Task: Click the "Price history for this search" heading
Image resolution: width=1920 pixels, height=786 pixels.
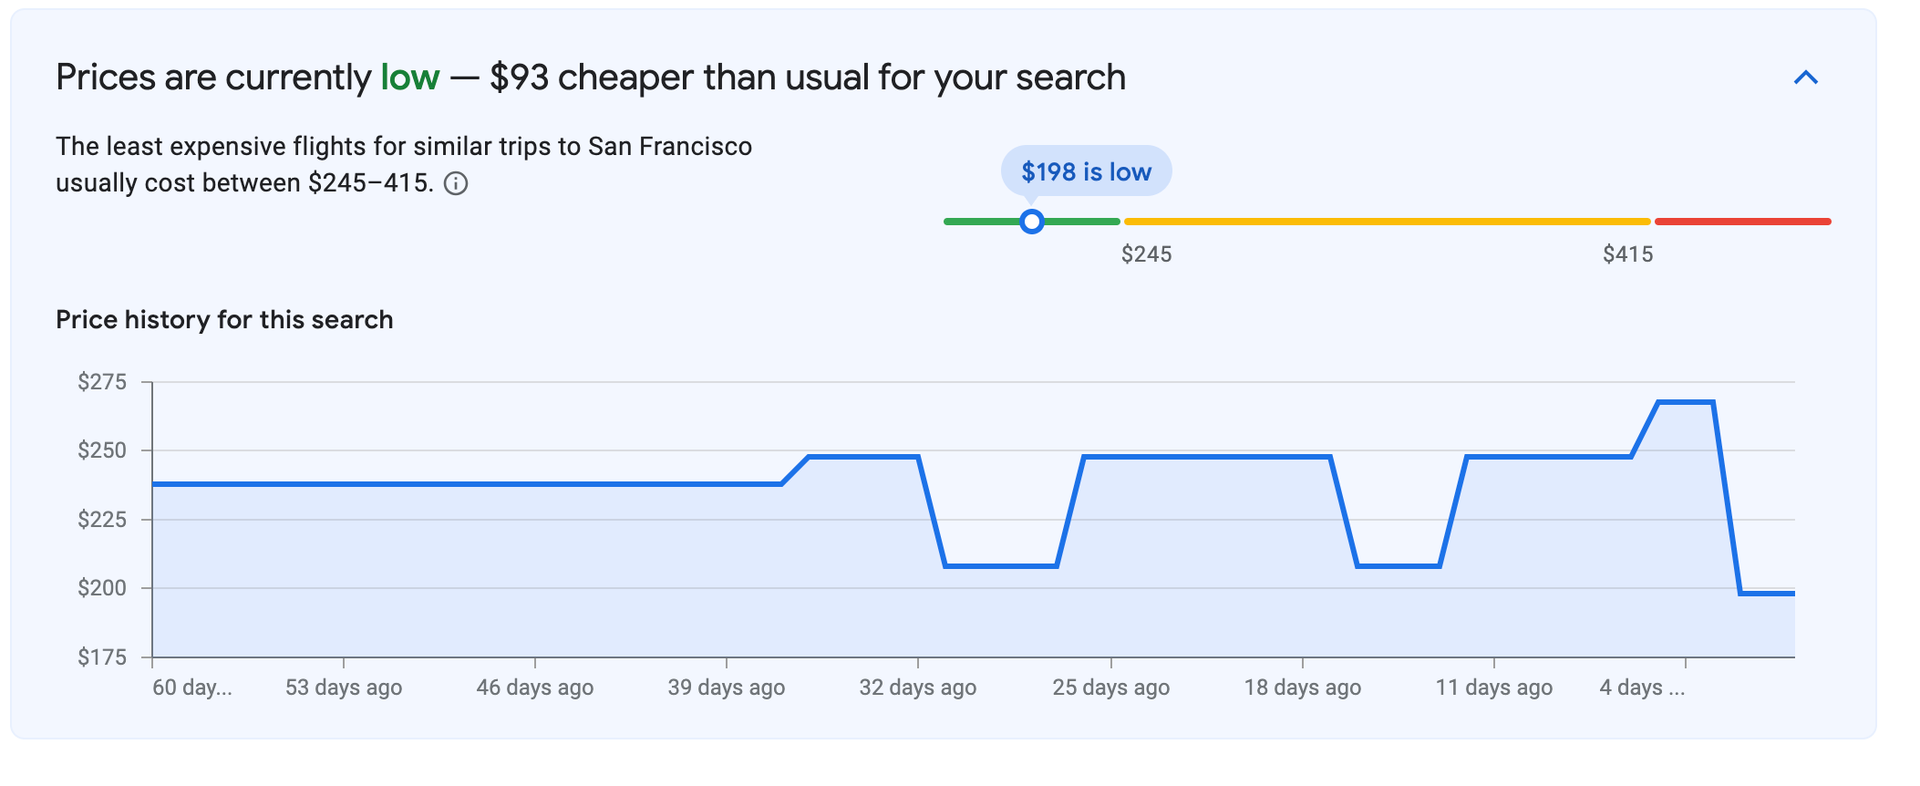Action: coord(224,319)
